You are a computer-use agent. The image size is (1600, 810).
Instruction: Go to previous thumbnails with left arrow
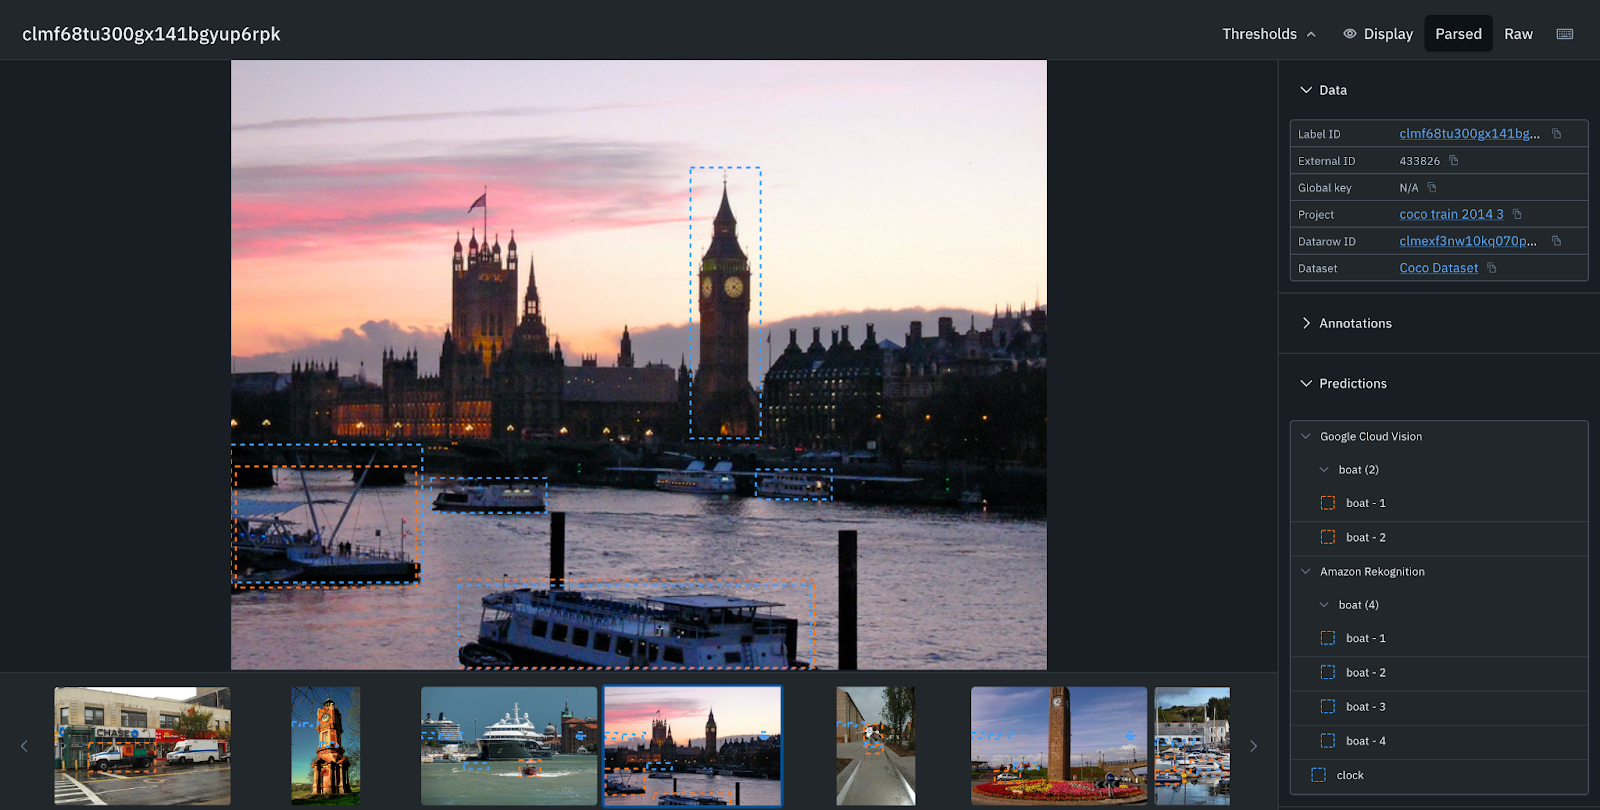[25, 746]
